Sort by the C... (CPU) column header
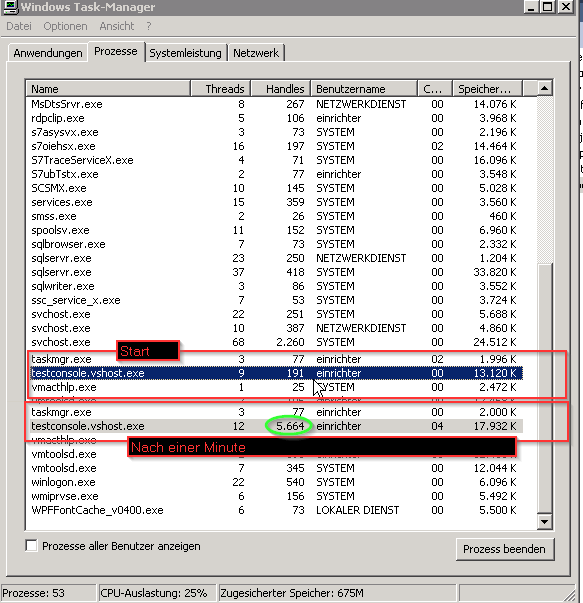Viewport: 583px width, 603px height. tap(435, 89)
